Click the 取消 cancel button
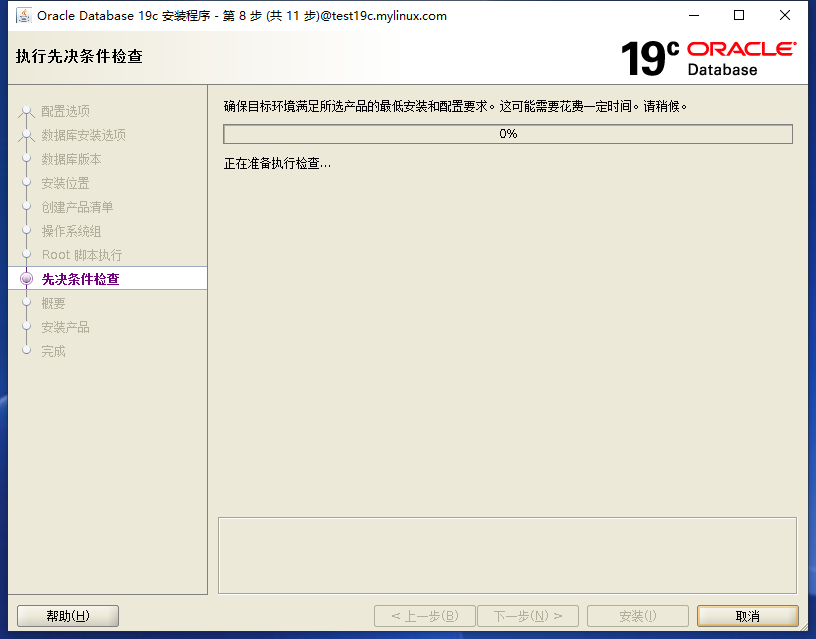 tap(747, 616)
